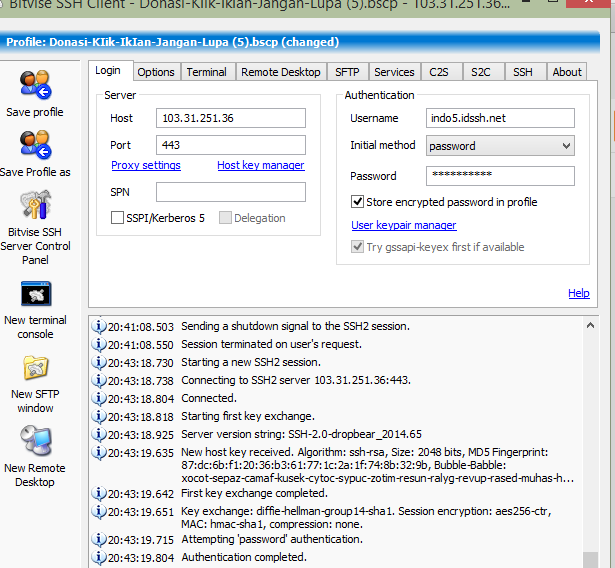The height and width of the screenshot is (568, 615).
Task: Click the empty SPN input field
Action: (231, 192)
